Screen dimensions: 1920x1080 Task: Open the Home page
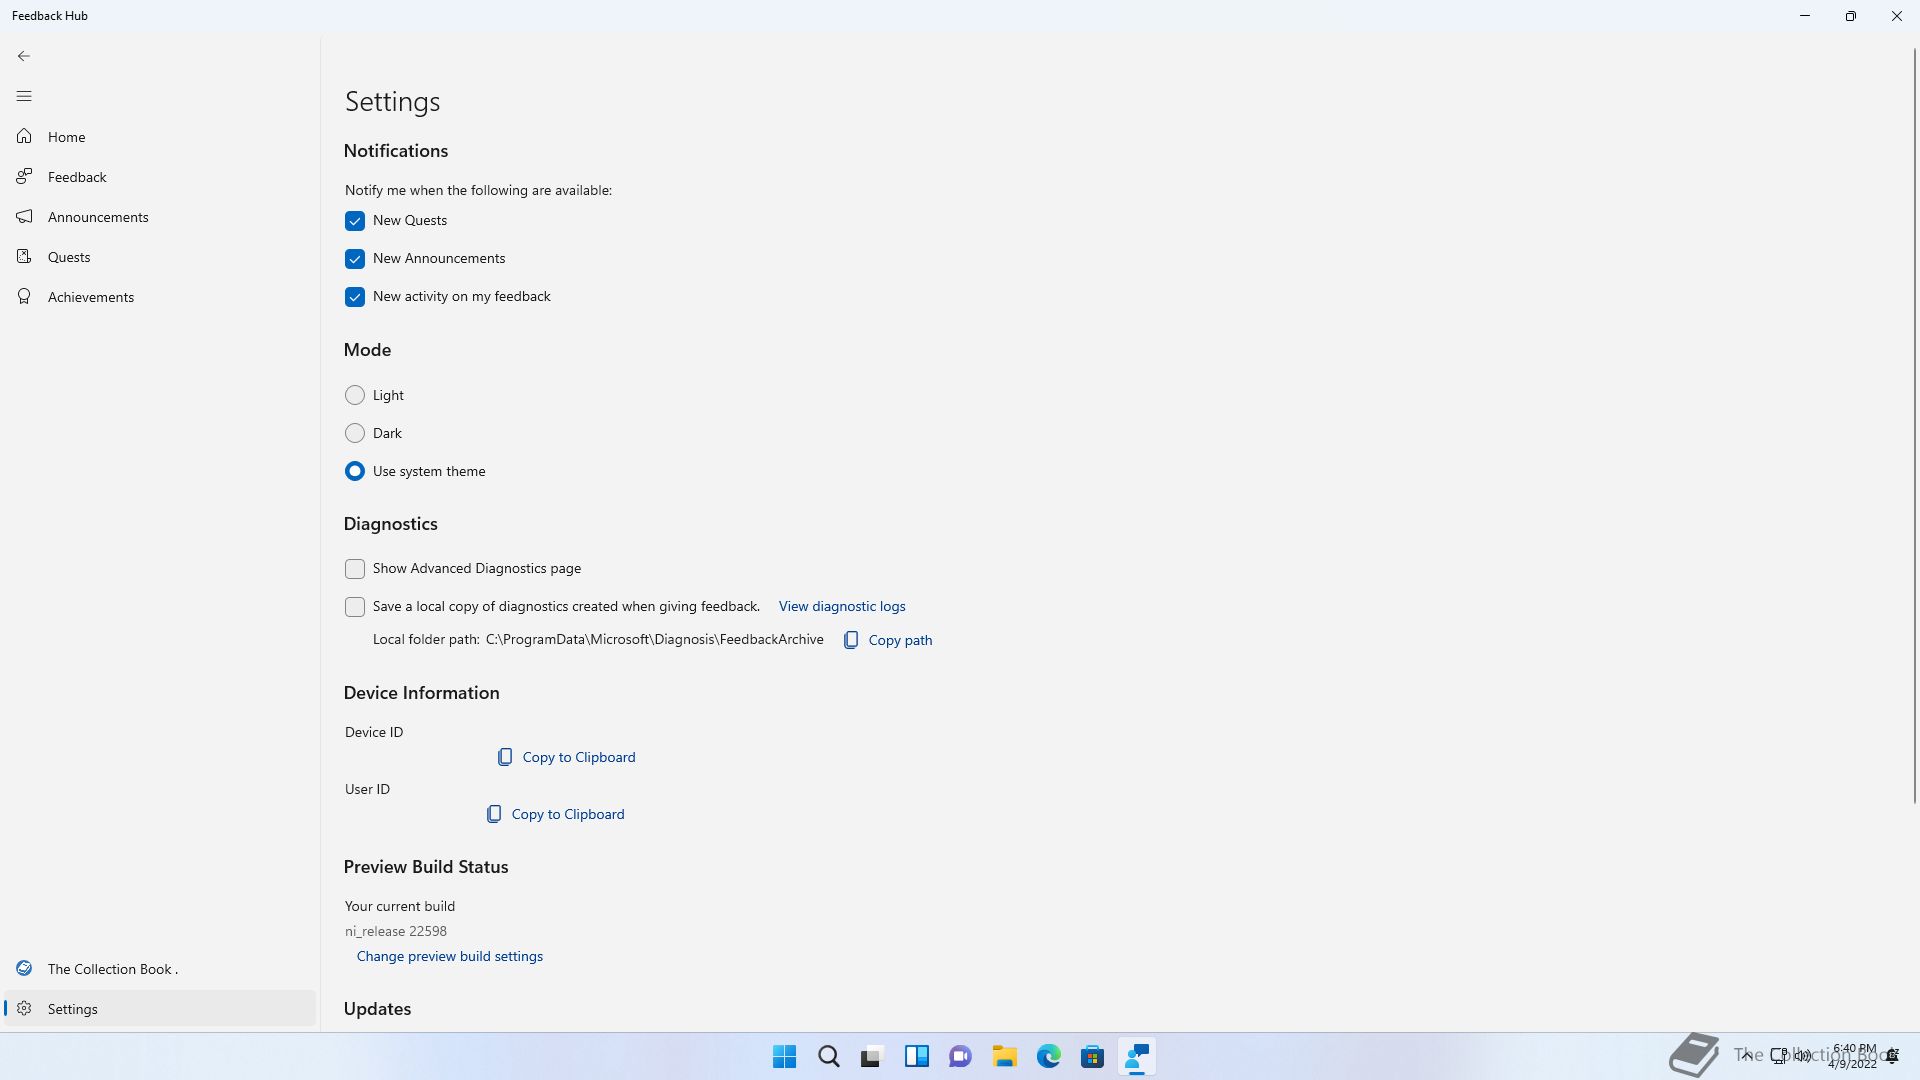[x=160, y=137]
